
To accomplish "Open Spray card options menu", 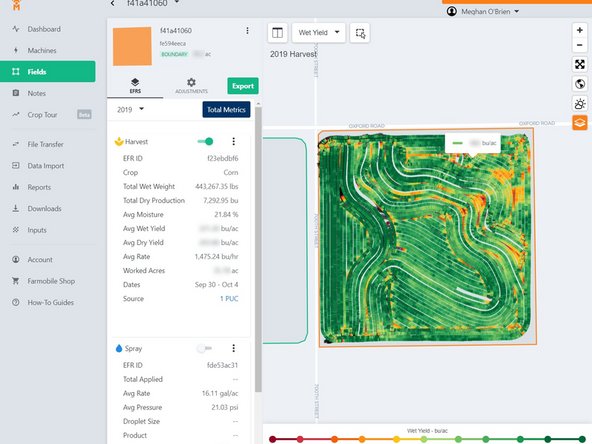I will coord(234,348).
